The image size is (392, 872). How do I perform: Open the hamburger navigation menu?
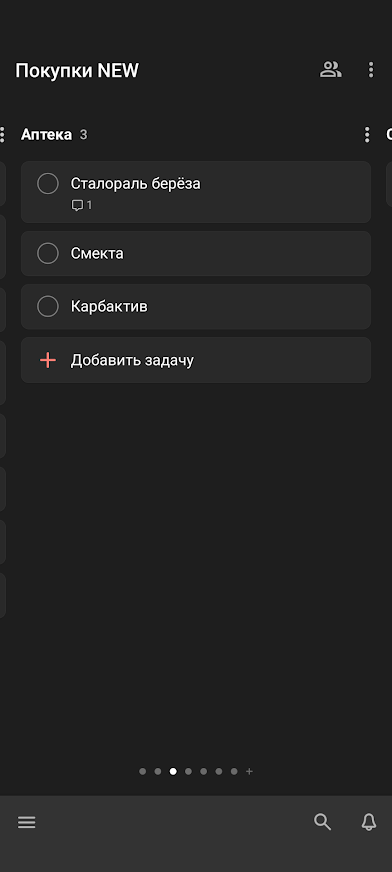tap(27, 823)
